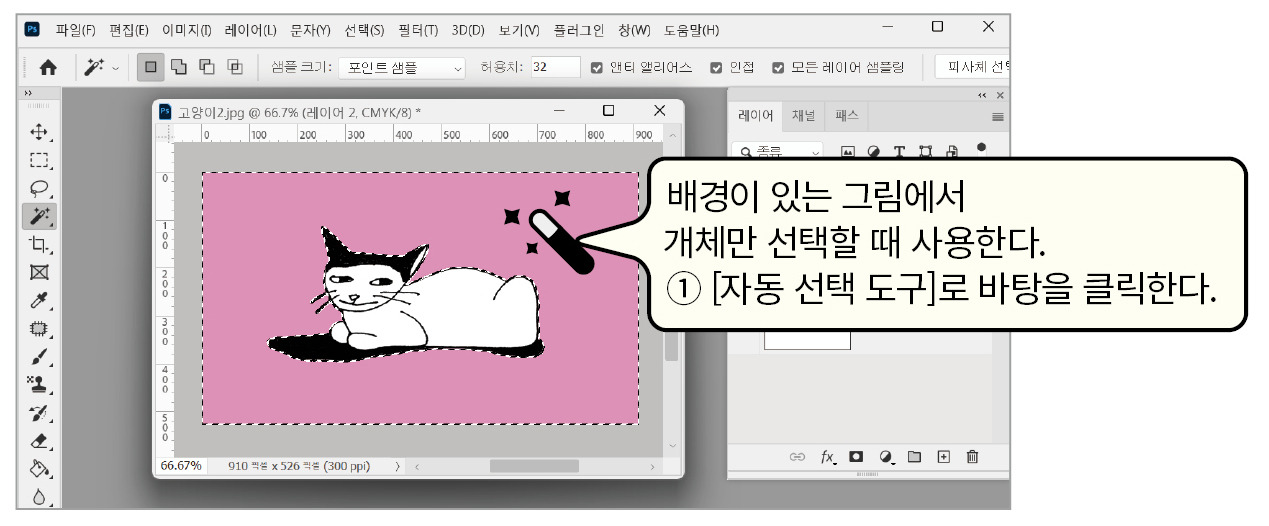Screen dimensions: 1269x526
Task: Select the Crop tool
Action: click(40, 244)
